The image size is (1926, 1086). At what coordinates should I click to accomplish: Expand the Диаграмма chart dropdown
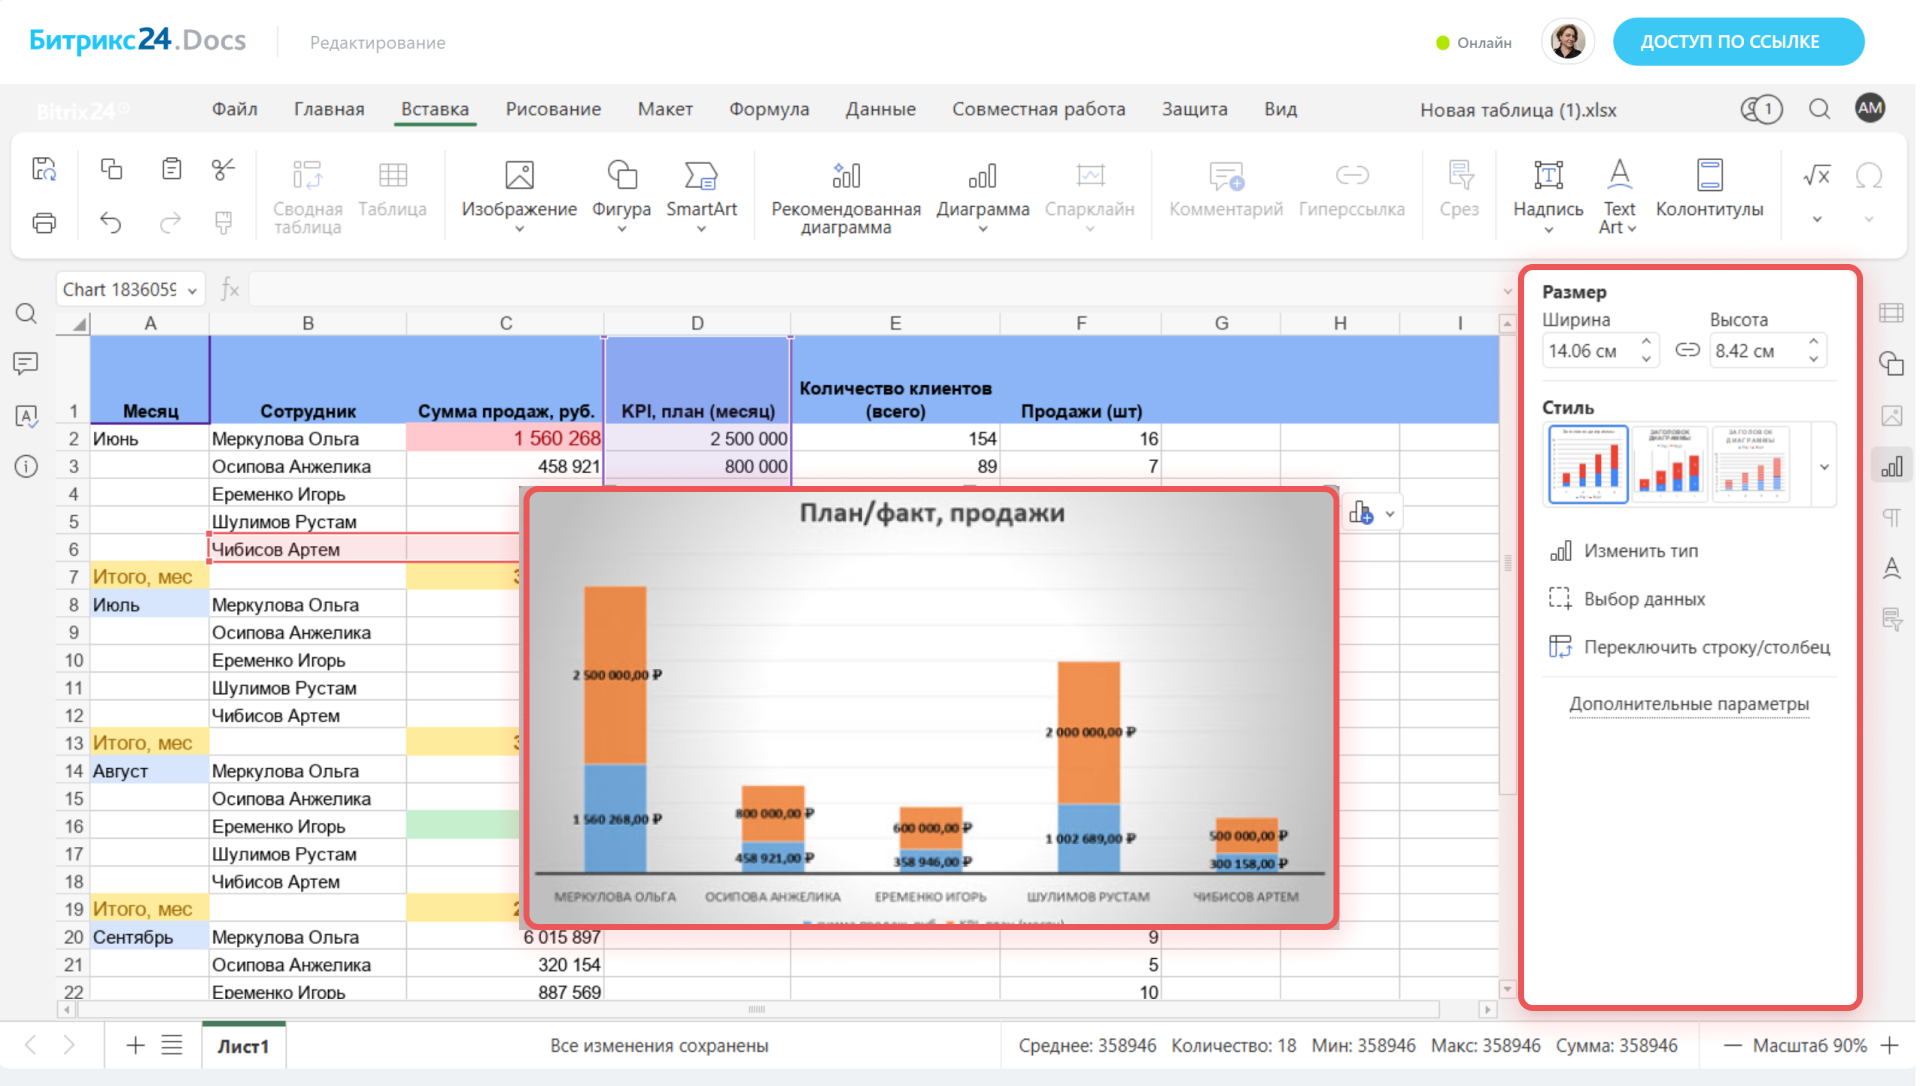[983, 229]
